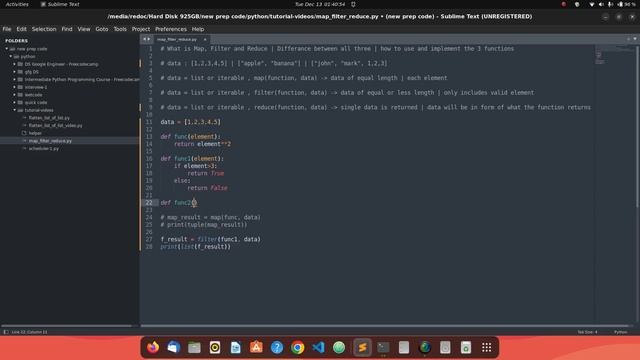
Task: Open the Project menu
Action: point(141,29)
